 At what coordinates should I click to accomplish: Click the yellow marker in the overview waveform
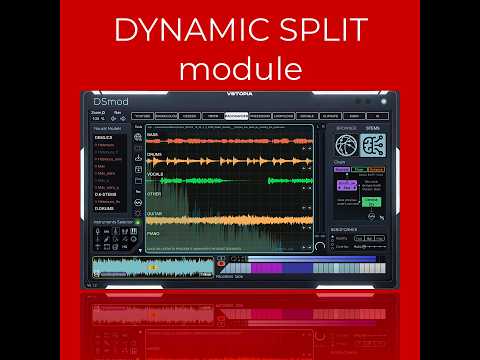[152, 268]
